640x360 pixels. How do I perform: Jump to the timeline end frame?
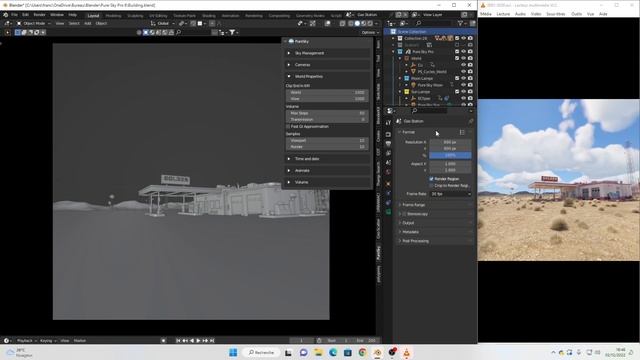[212, 340]
